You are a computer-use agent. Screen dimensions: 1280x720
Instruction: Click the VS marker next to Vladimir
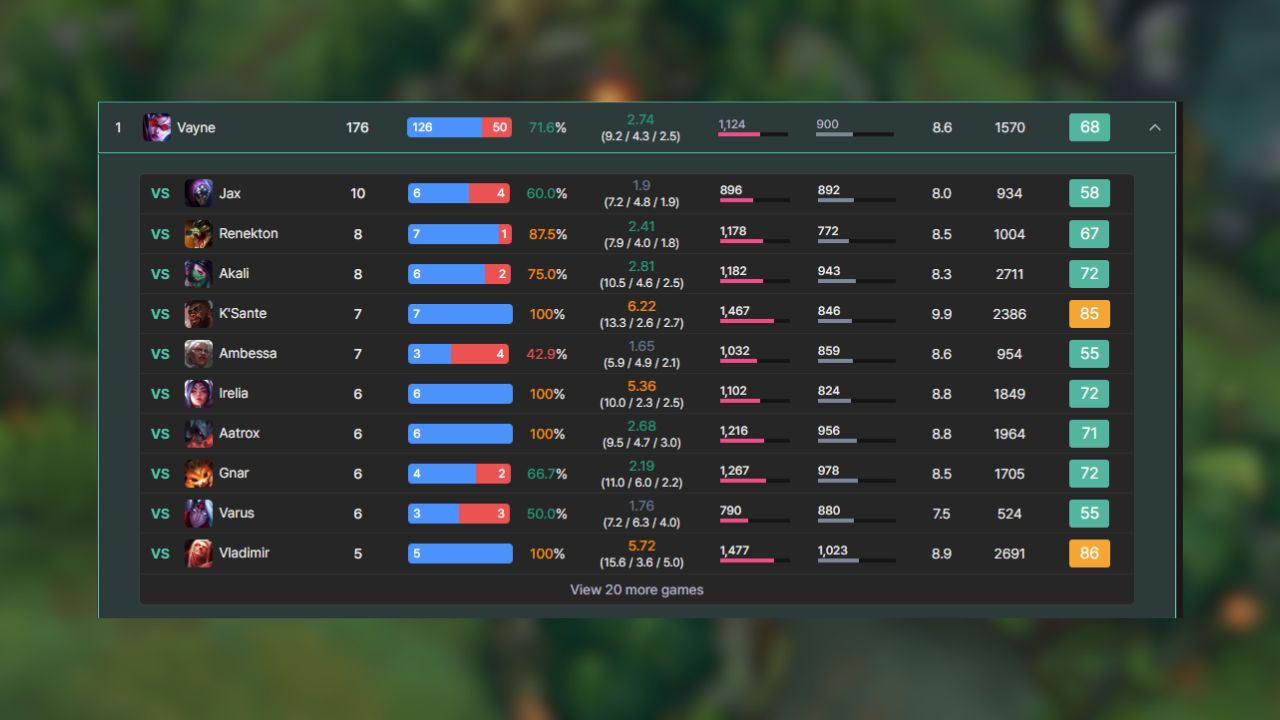[160, 553]
